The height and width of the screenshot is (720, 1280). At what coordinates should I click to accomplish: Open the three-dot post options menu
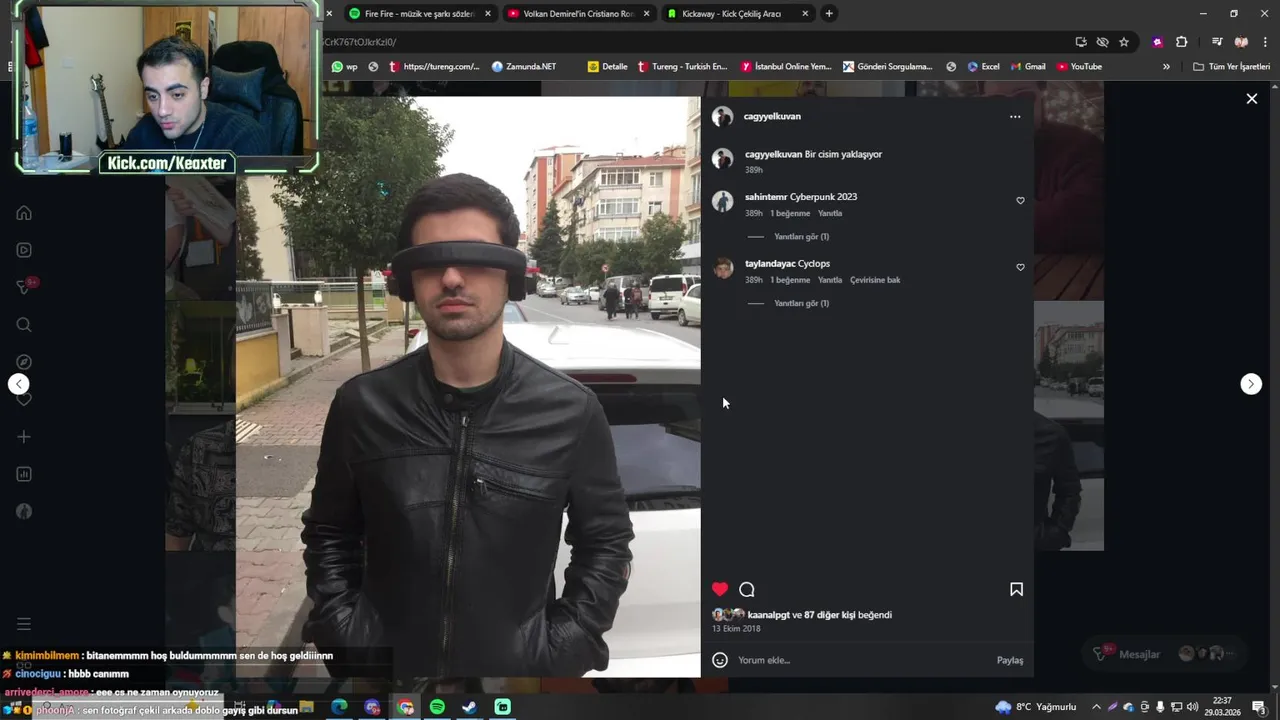(x=1015, y=117)
